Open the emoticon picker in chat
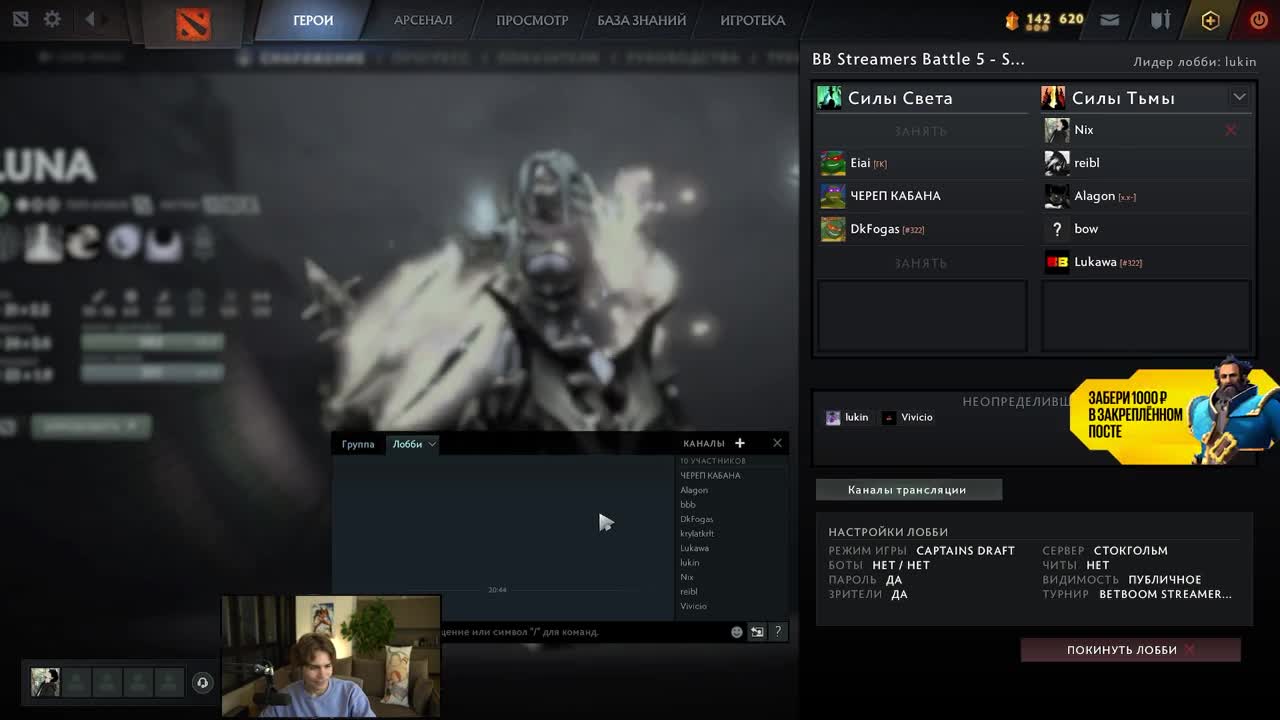The height and width of the screenshot is (720, 1280). pos(737,632)
